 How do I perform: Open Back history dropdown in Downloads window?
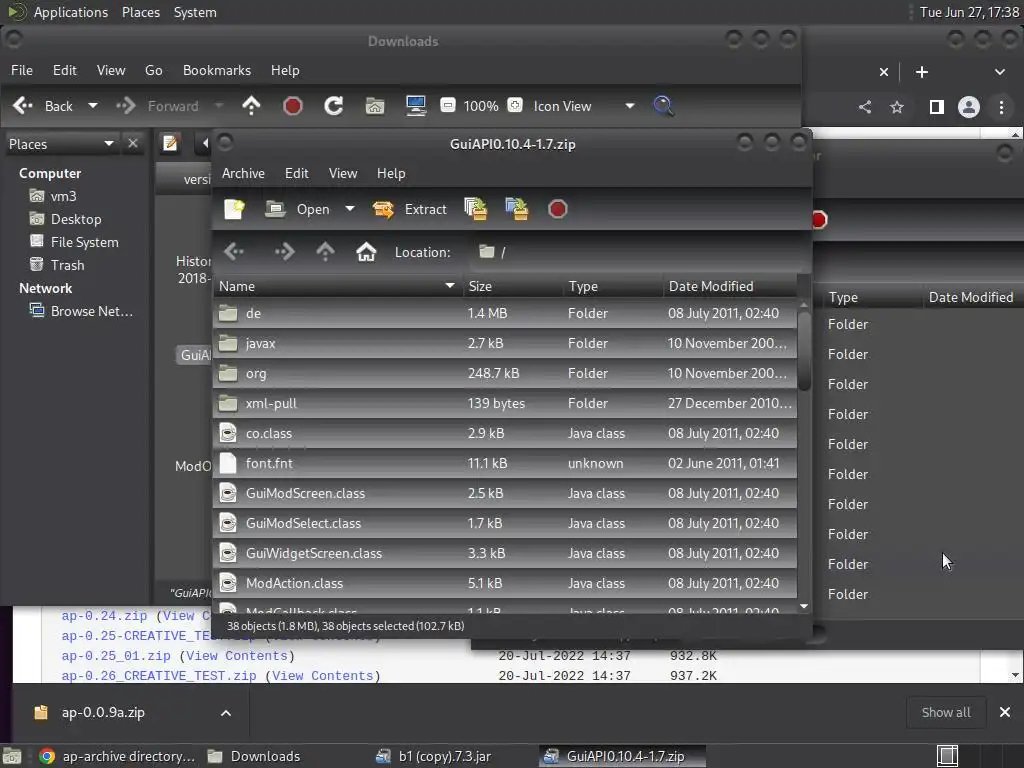93,106
